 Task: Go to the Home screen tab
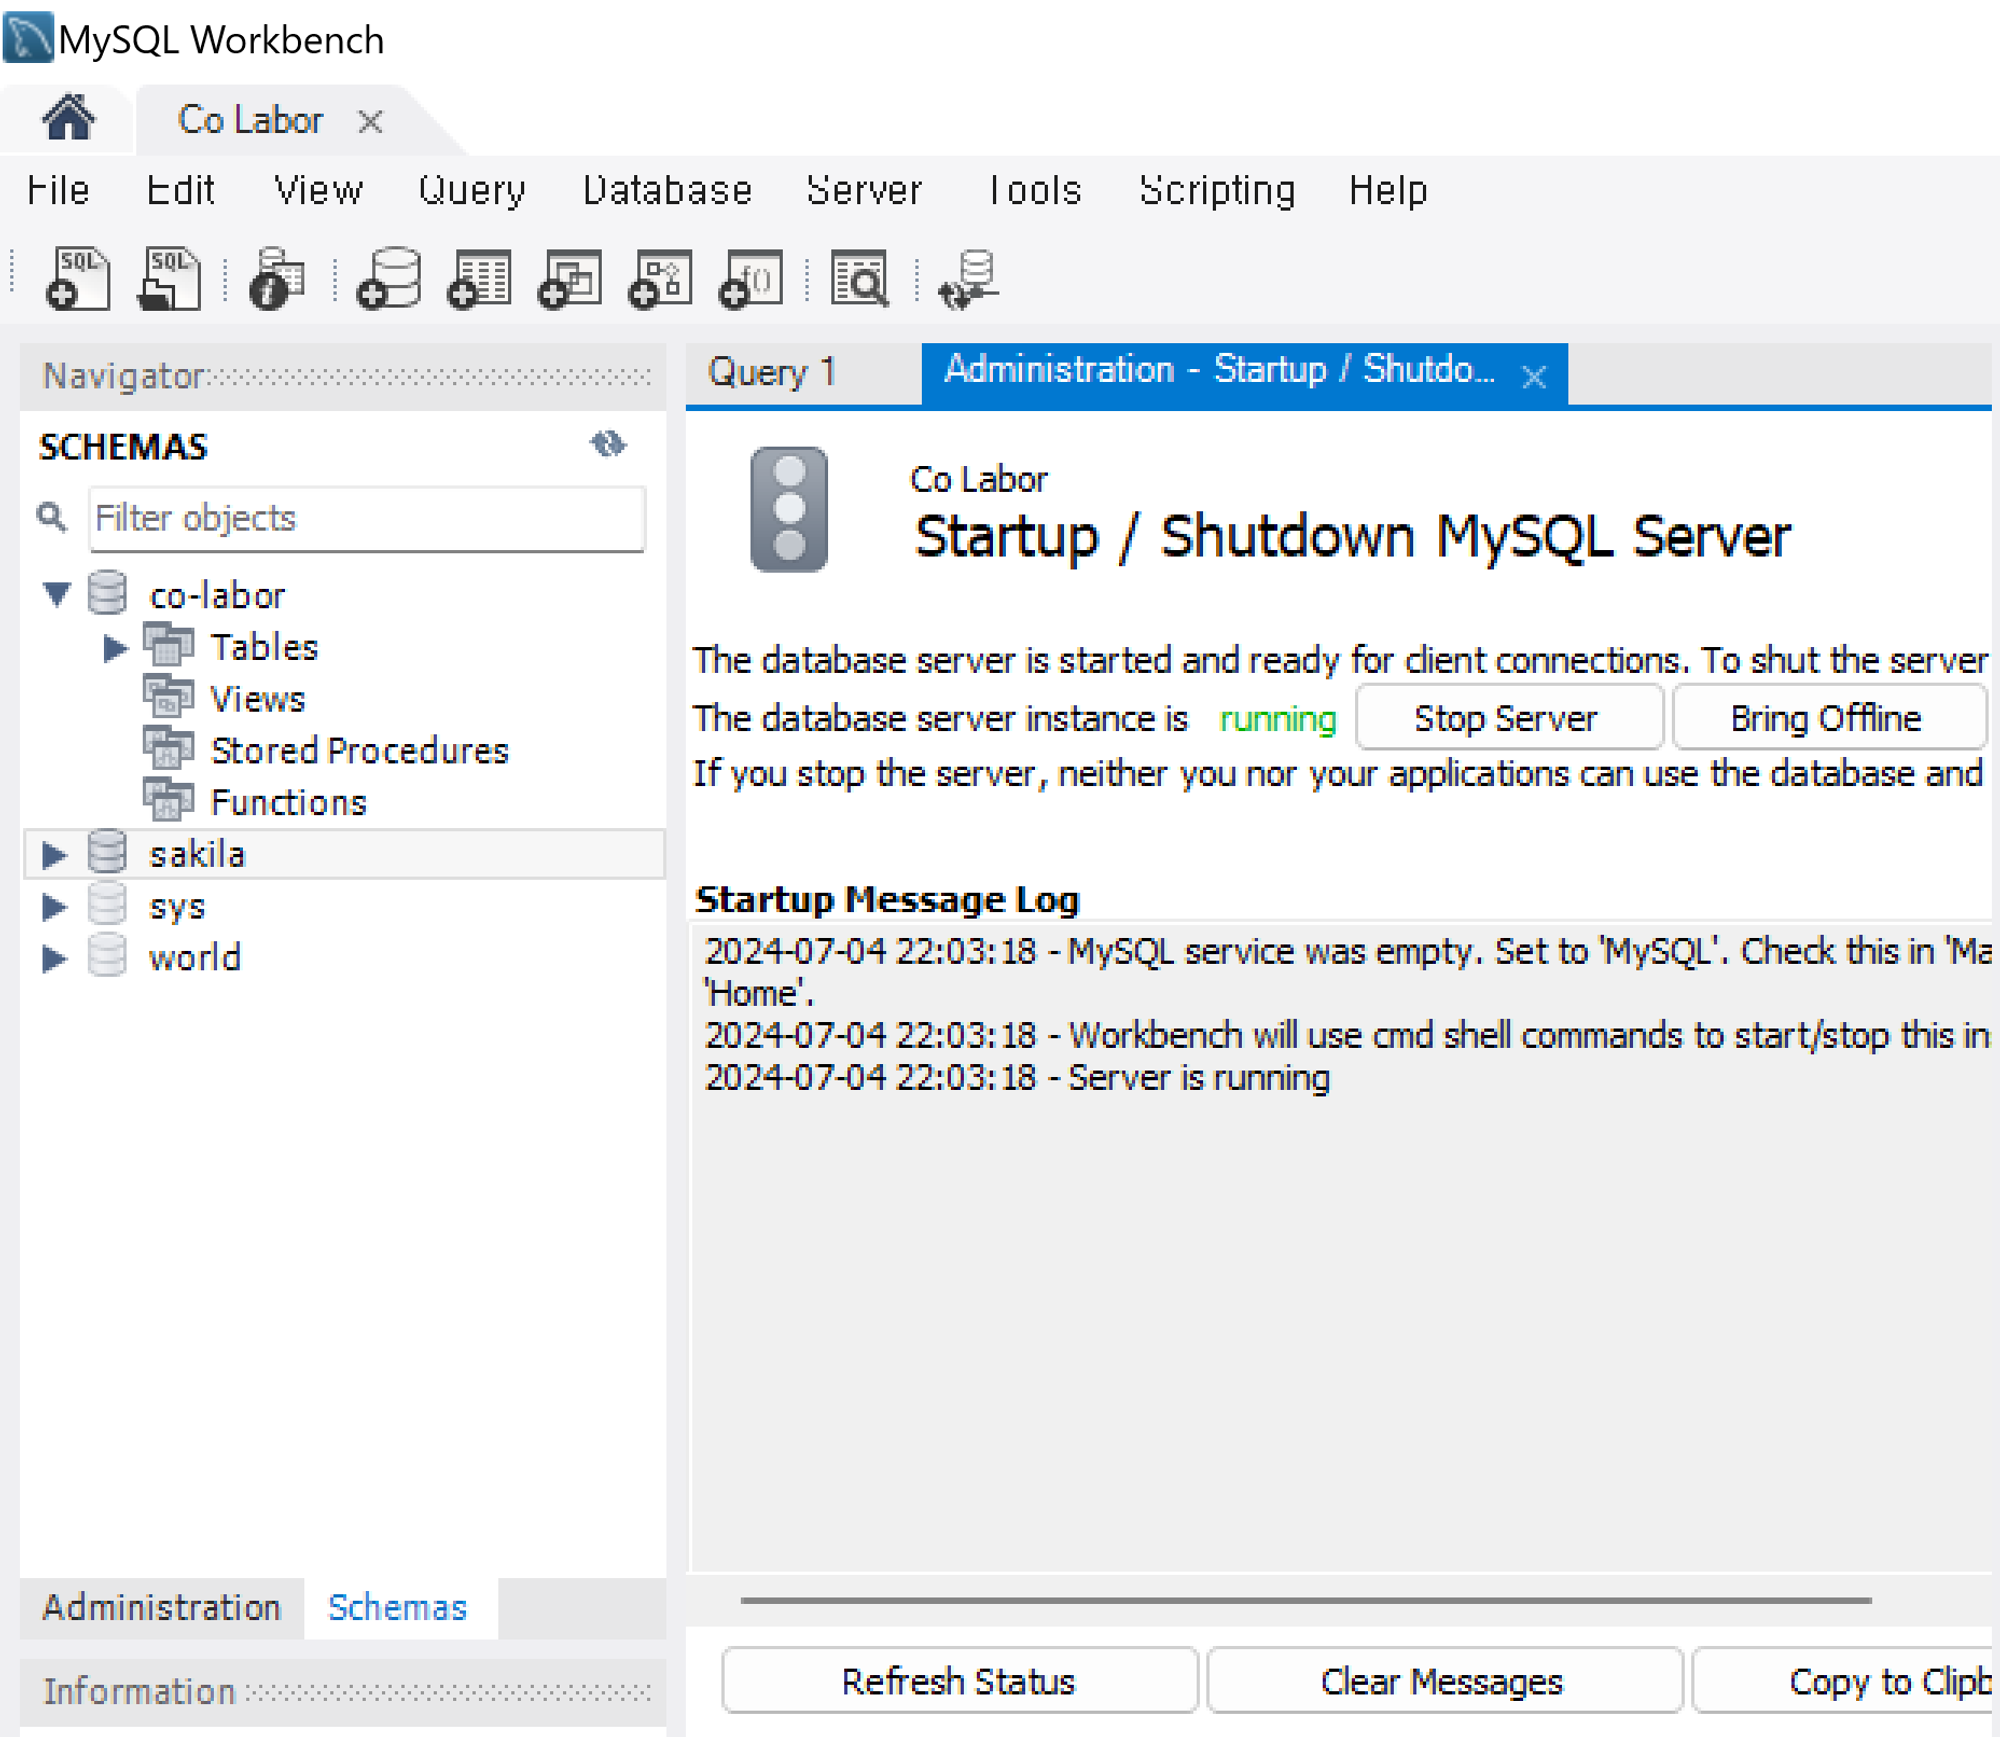pyautogui.click(x=68, y=119)
